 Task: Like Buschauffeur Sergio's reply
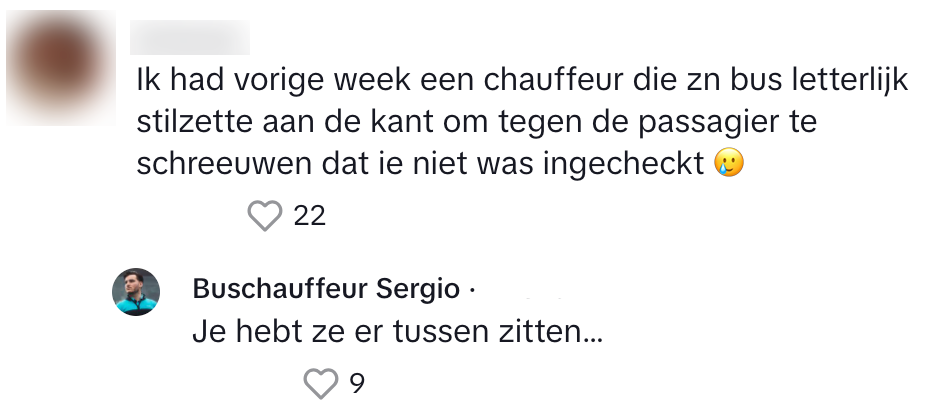click(x=321, y=382)
